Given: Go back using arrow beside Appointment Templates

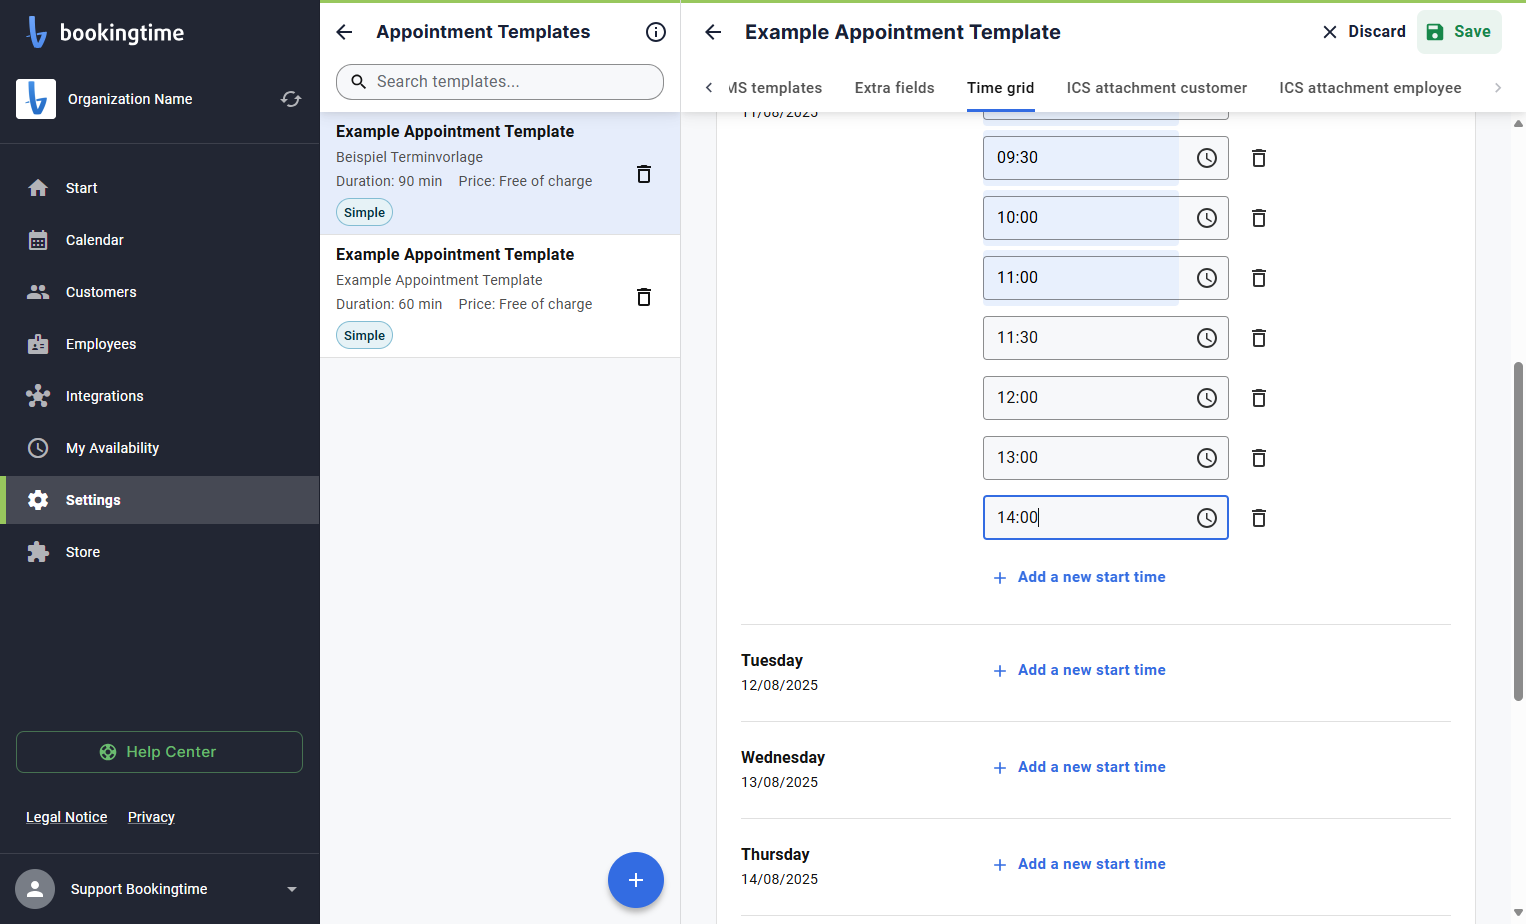Looking at the screenshot, I should pyautogui.click(x=345, y=32).
